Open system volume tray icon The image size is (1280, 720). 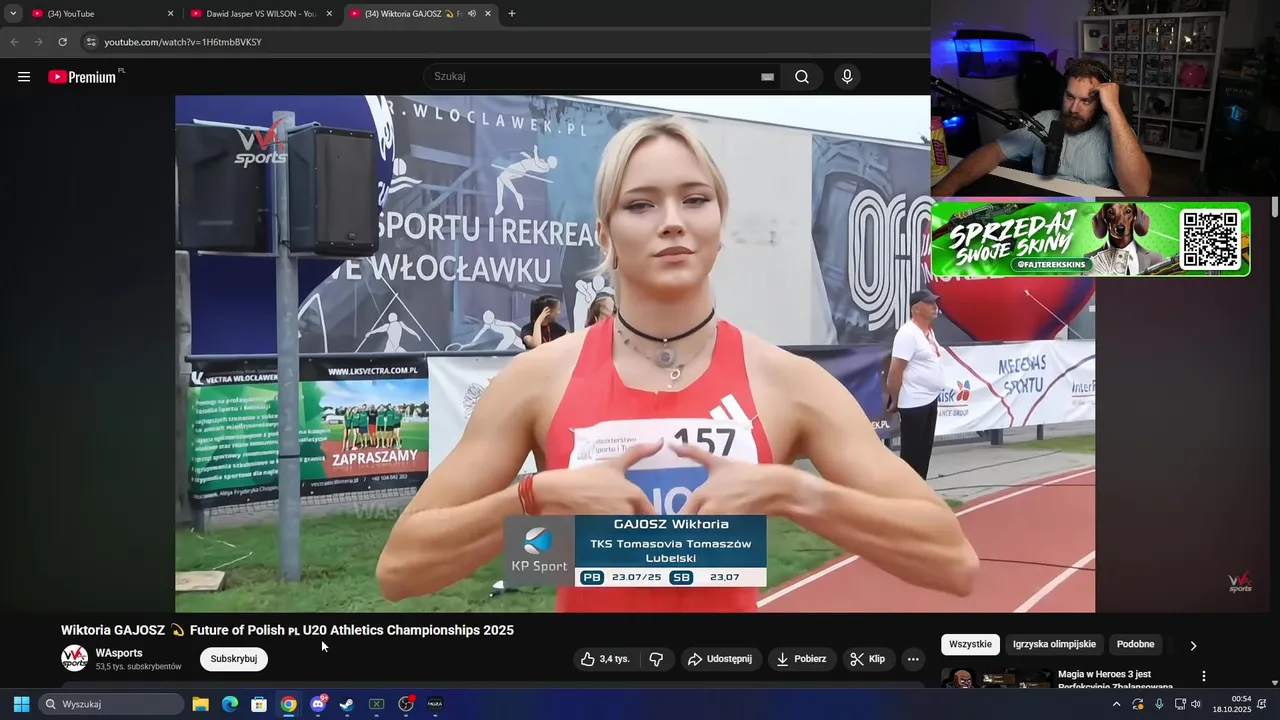1196,704
